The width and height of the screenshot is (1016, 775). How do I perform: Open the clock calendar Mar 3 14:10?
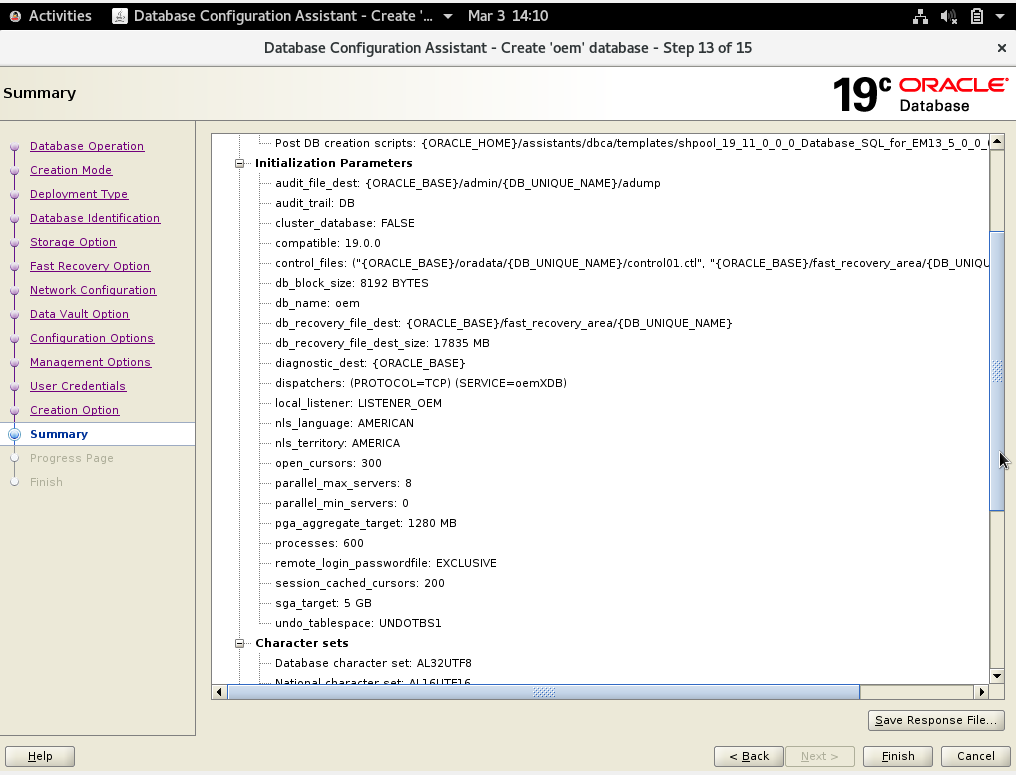pos(508,16)
